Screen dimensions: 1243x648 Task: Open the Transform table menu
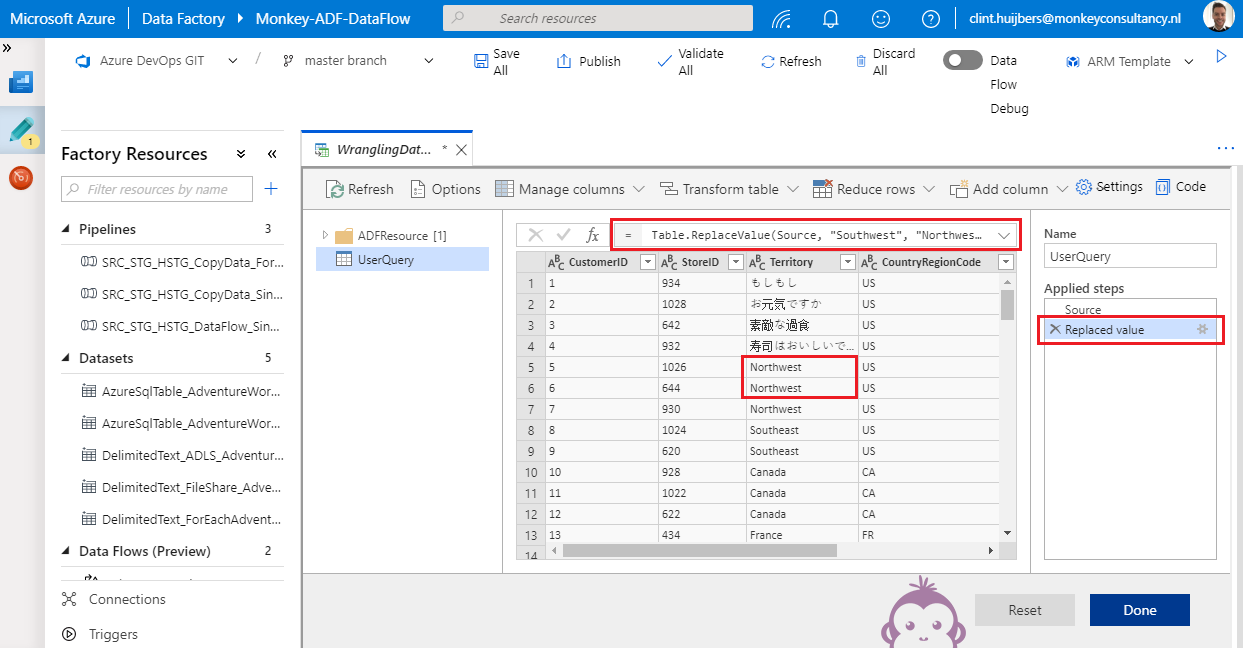tap(729, 189)
